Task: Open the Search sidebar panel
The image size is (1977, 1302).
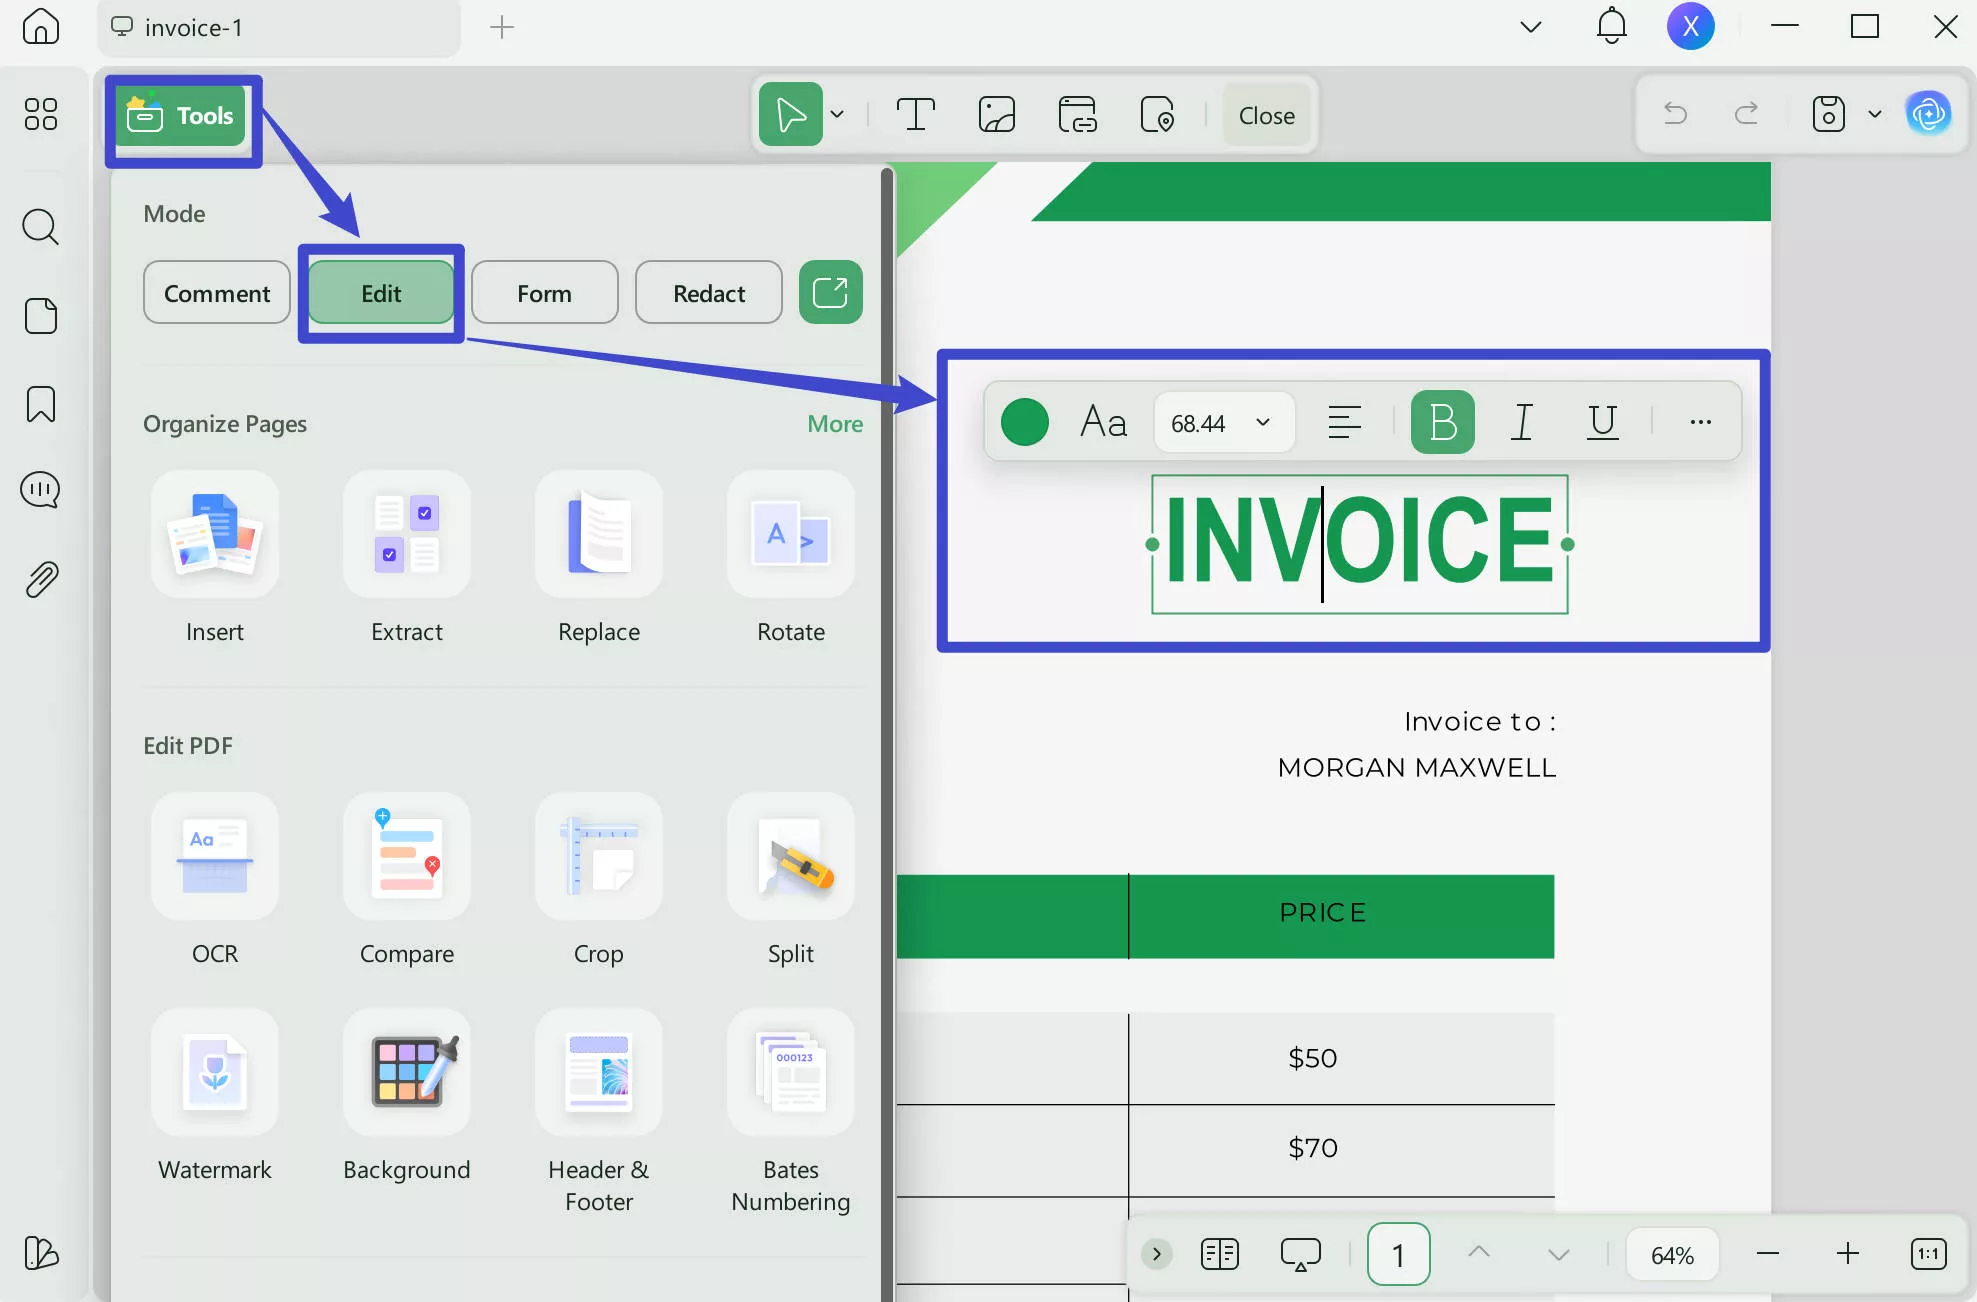Action: [40, 227]
